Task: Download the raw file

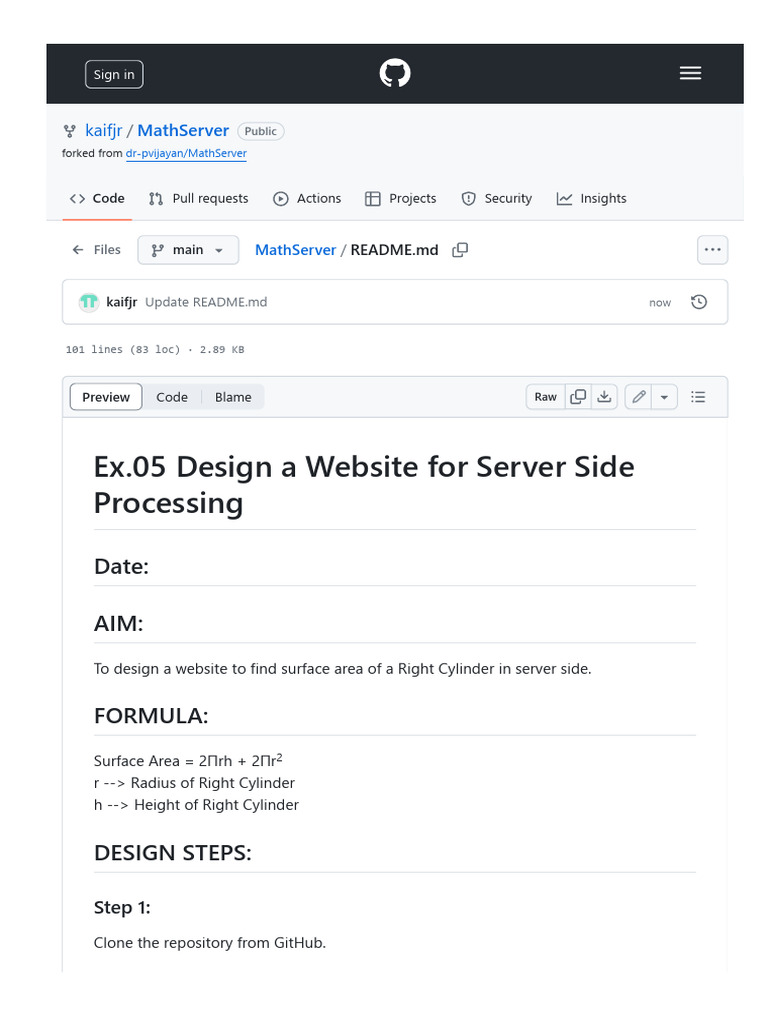Action: 604,397
